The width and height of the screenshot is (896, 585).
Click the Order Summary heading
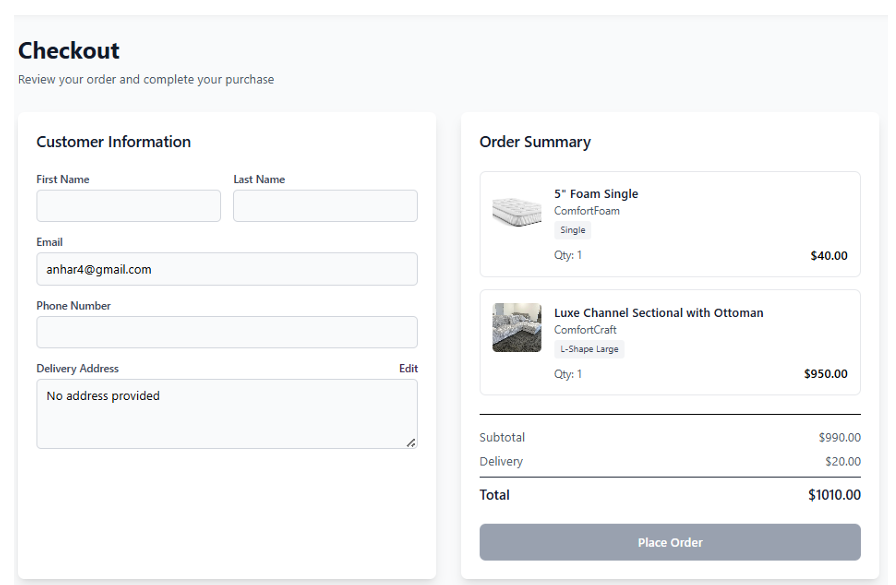(535, 142)
